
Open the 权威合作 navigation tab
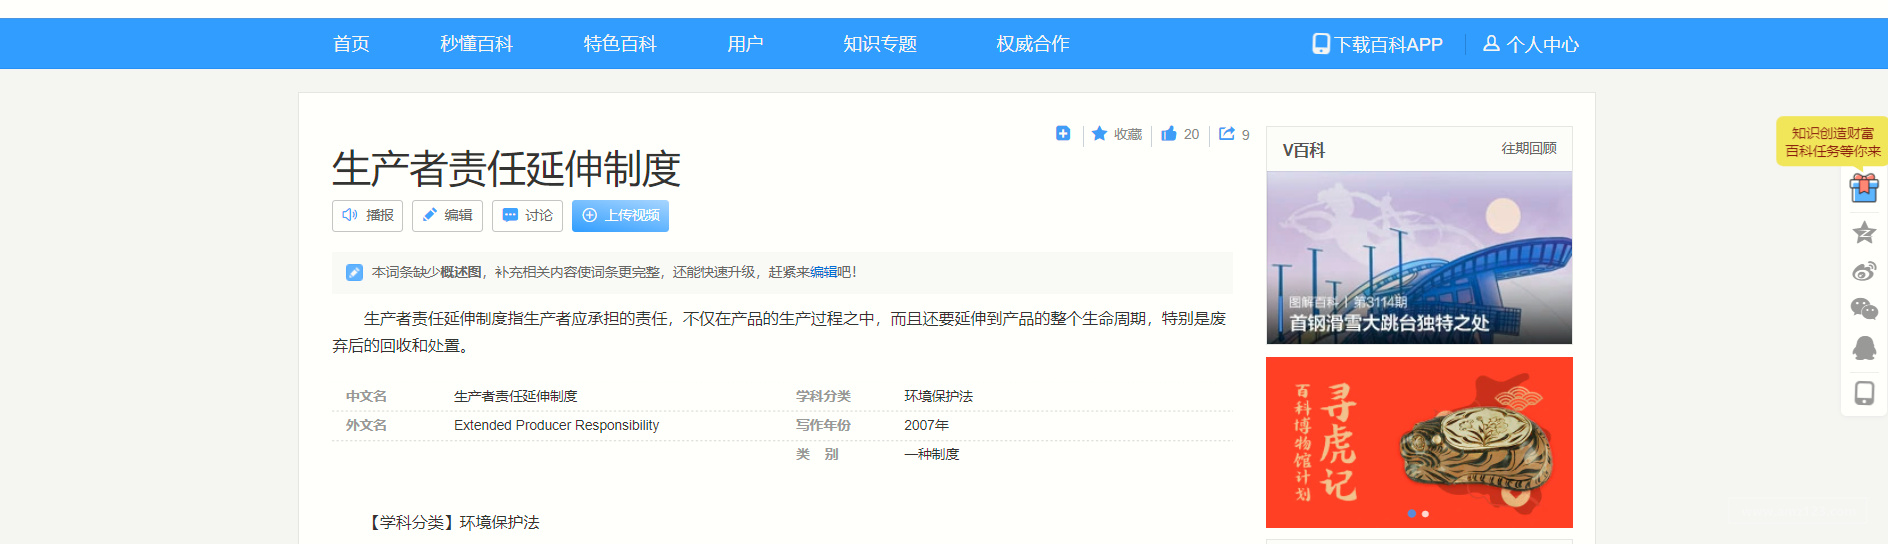click(1033, 44)
